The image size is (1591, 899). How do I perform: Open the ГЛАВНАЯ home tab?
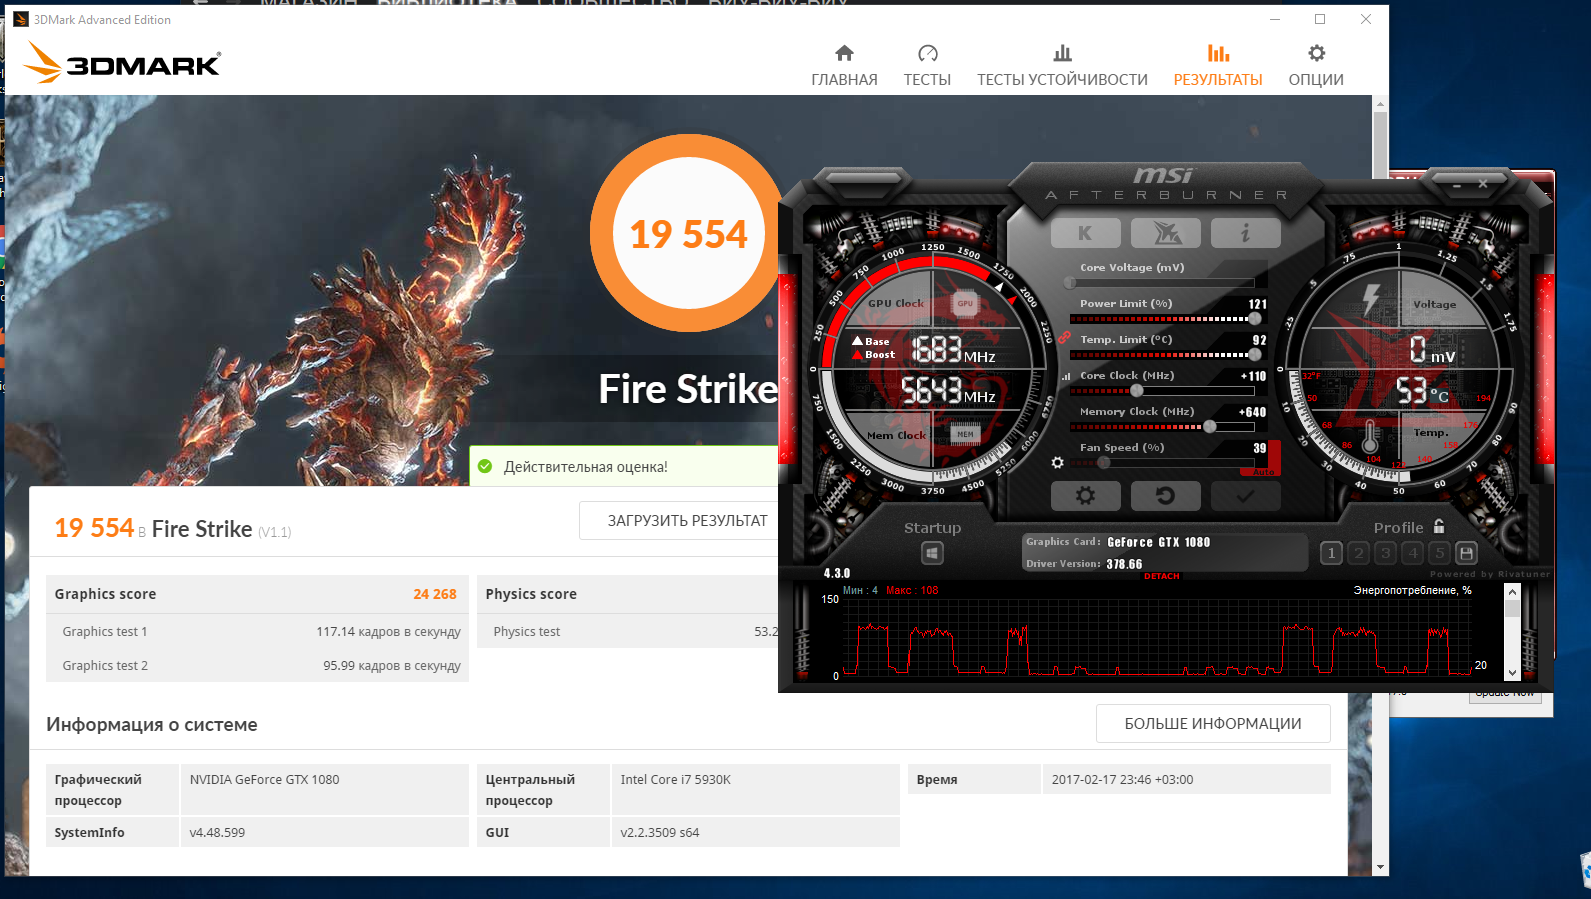[844, 66]
